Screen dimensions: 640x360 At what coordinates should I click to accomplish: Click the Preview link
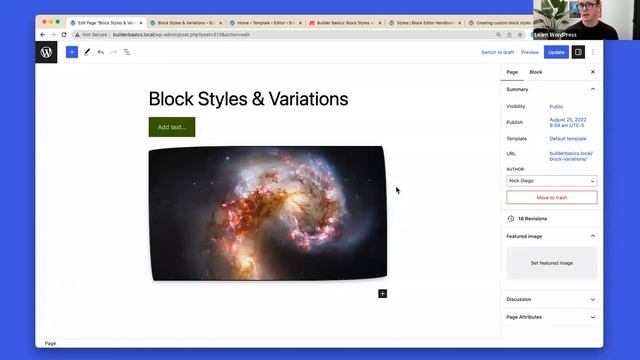point(529,52)
